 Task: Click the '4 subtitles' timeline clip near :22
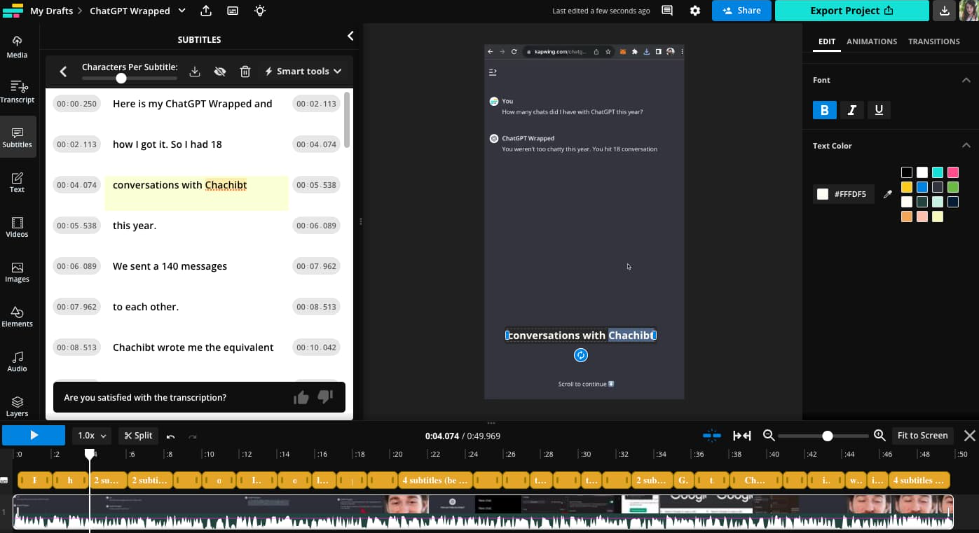click(435, 480)
